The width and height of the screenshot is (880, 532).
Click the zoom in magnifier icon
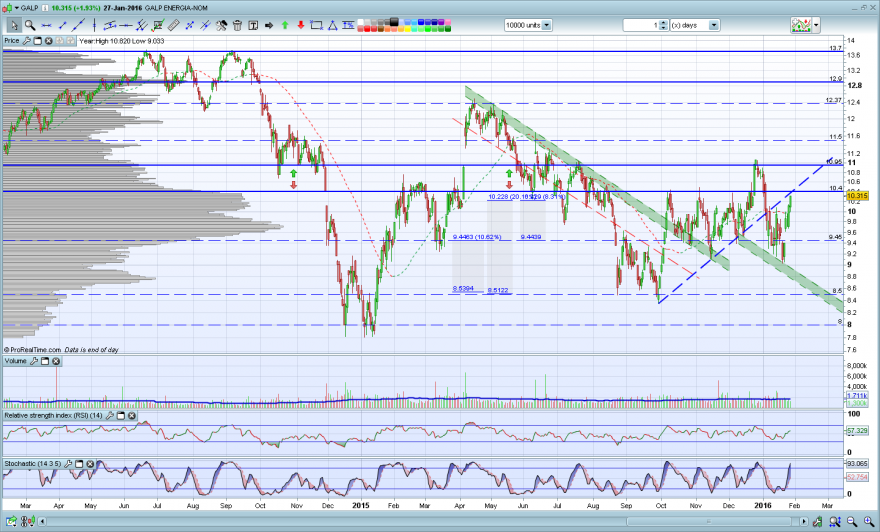(869, 521)
